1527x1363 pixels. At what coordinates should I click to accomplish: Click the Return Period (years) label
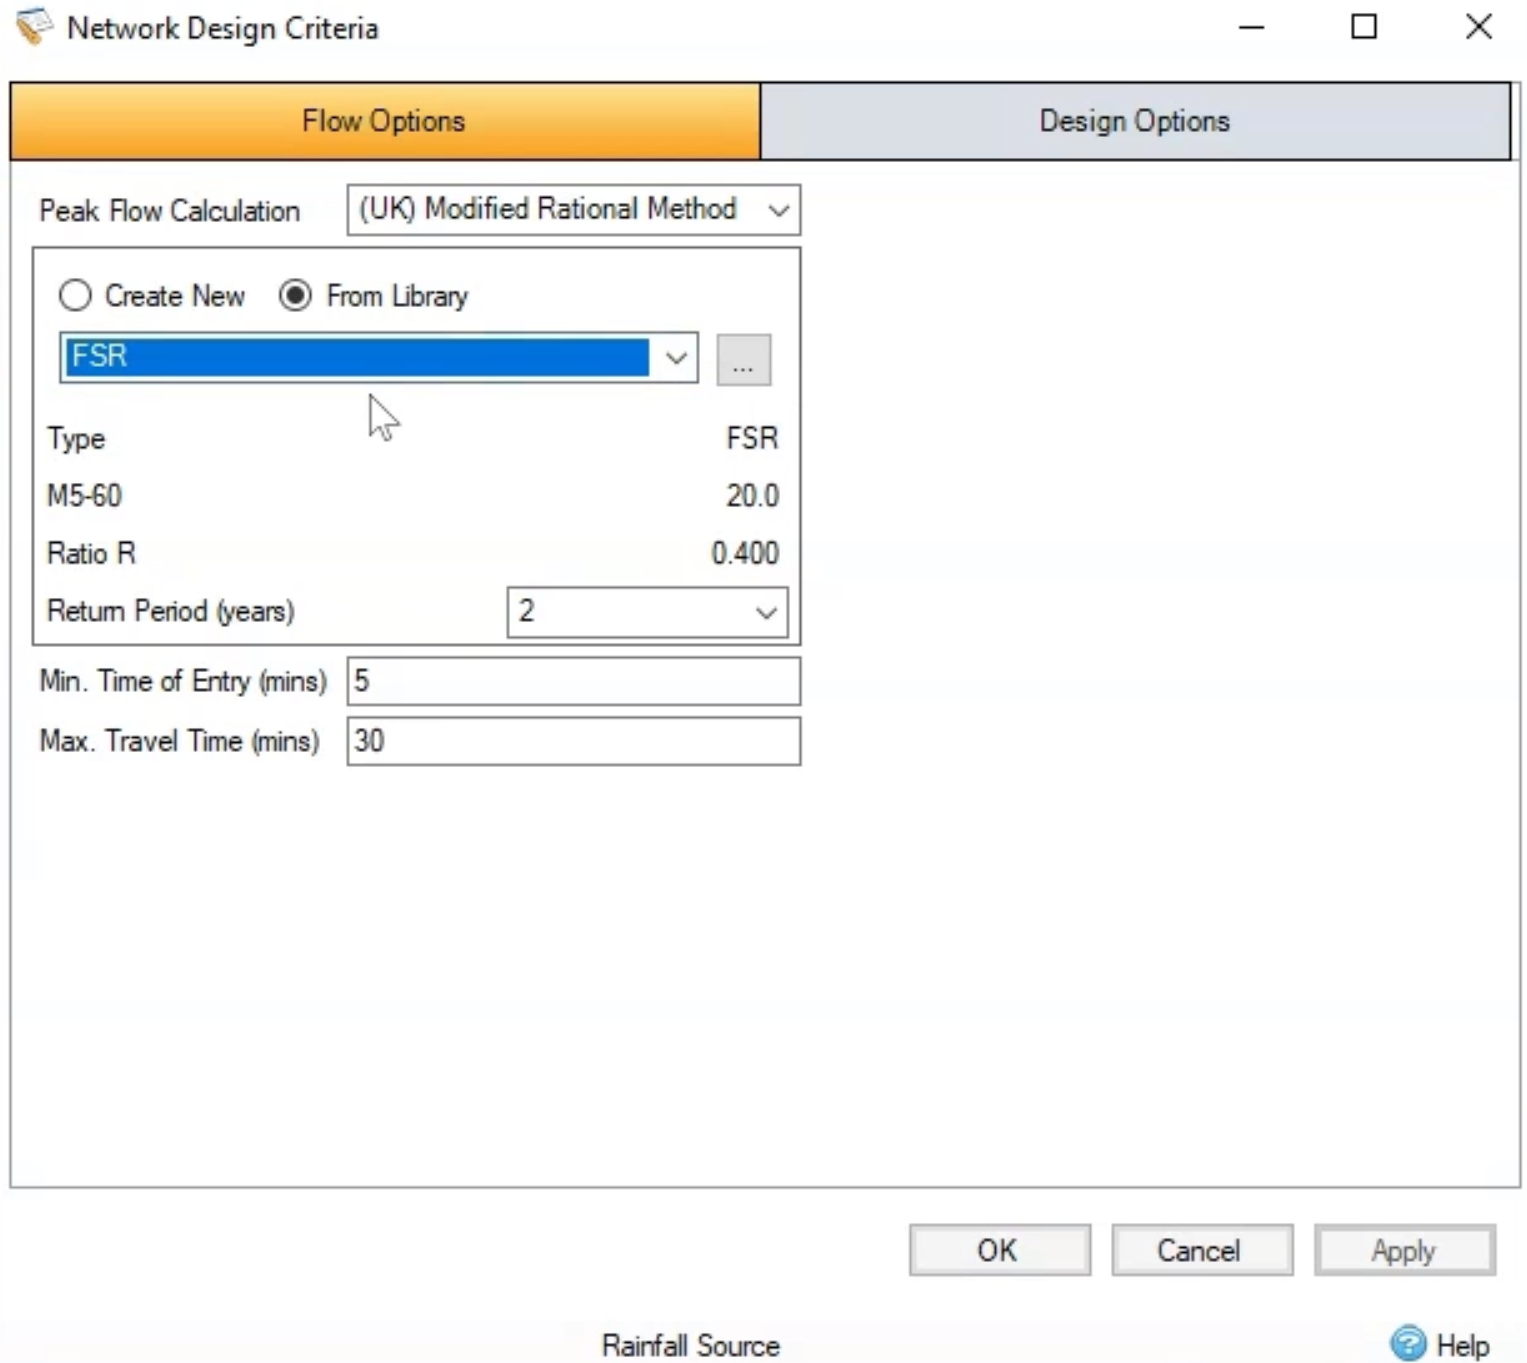click(171, 611)
